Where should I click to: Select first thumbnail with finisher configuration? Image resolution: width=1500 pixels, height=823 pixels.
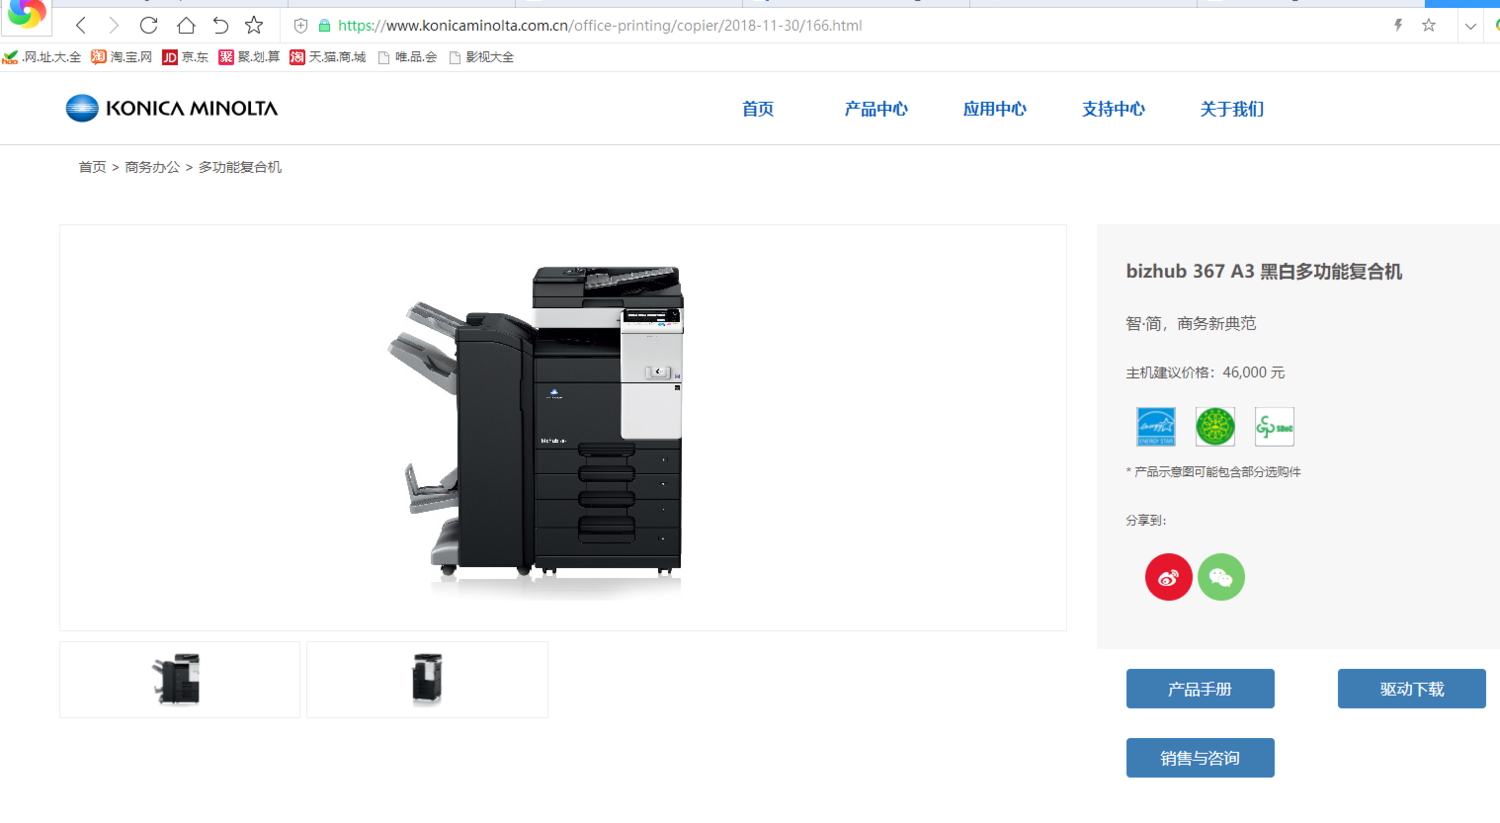point(180,679)
